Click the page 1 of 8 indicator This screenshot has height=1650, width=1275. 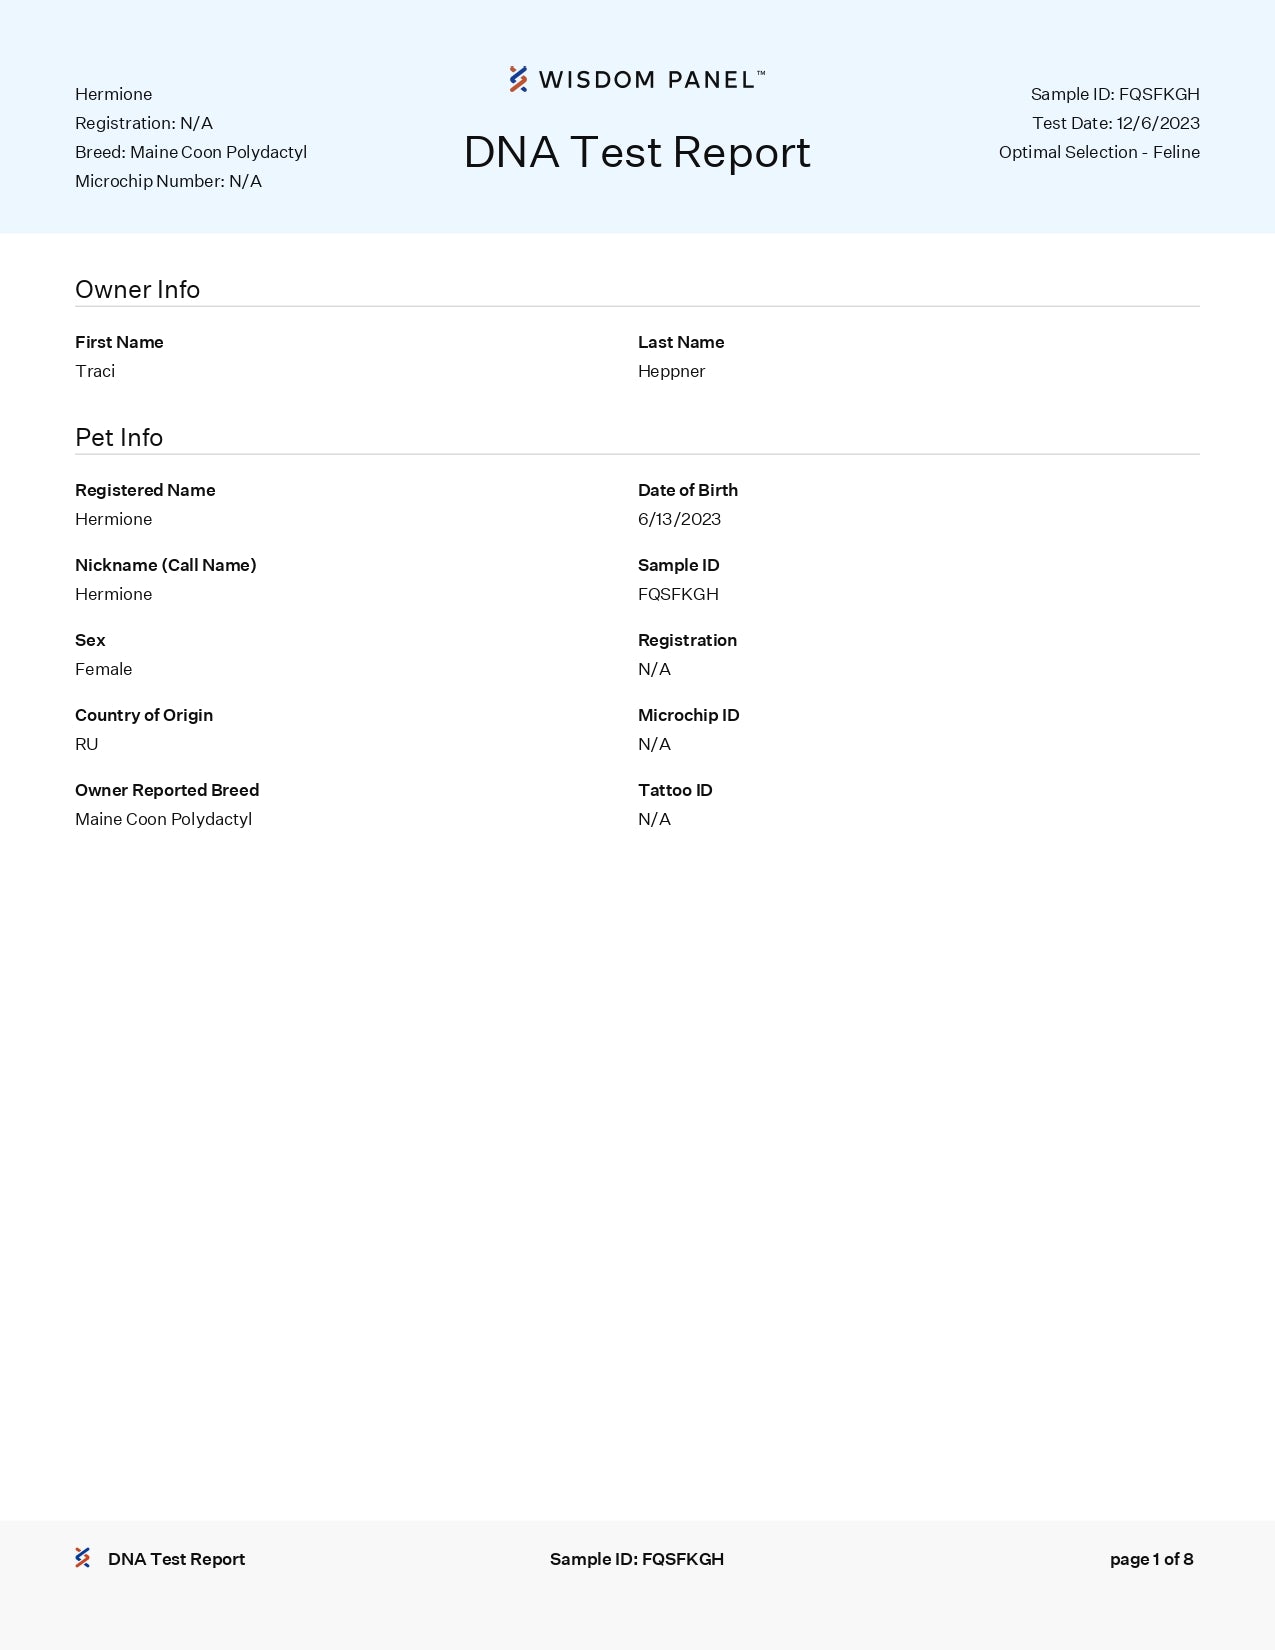(x=1151, y=1559)
